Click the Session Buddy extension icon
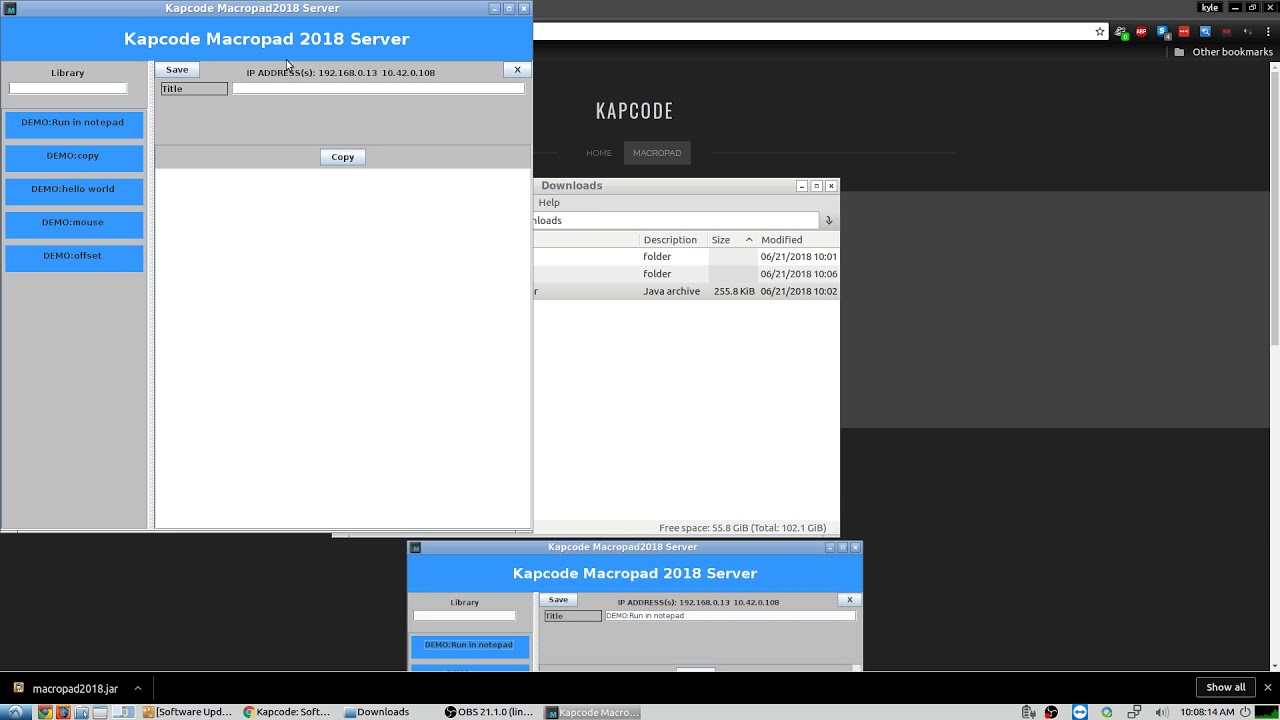Viewport: 1280px width, 720px height. pyautogui.click(x=1163, y=32)
